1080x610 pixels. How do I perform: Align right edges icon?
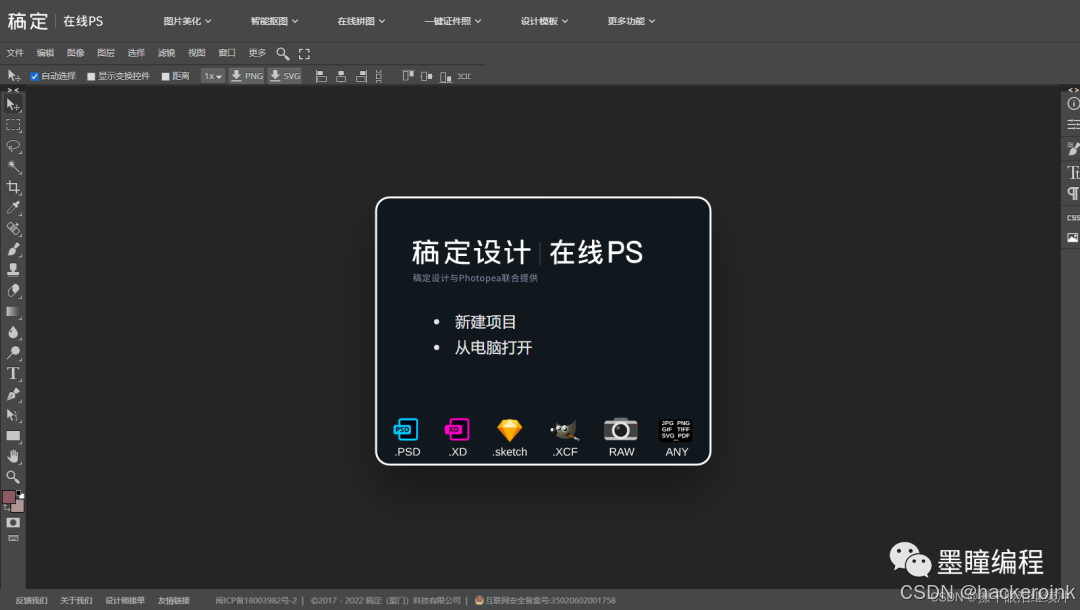tap(361, 76)
